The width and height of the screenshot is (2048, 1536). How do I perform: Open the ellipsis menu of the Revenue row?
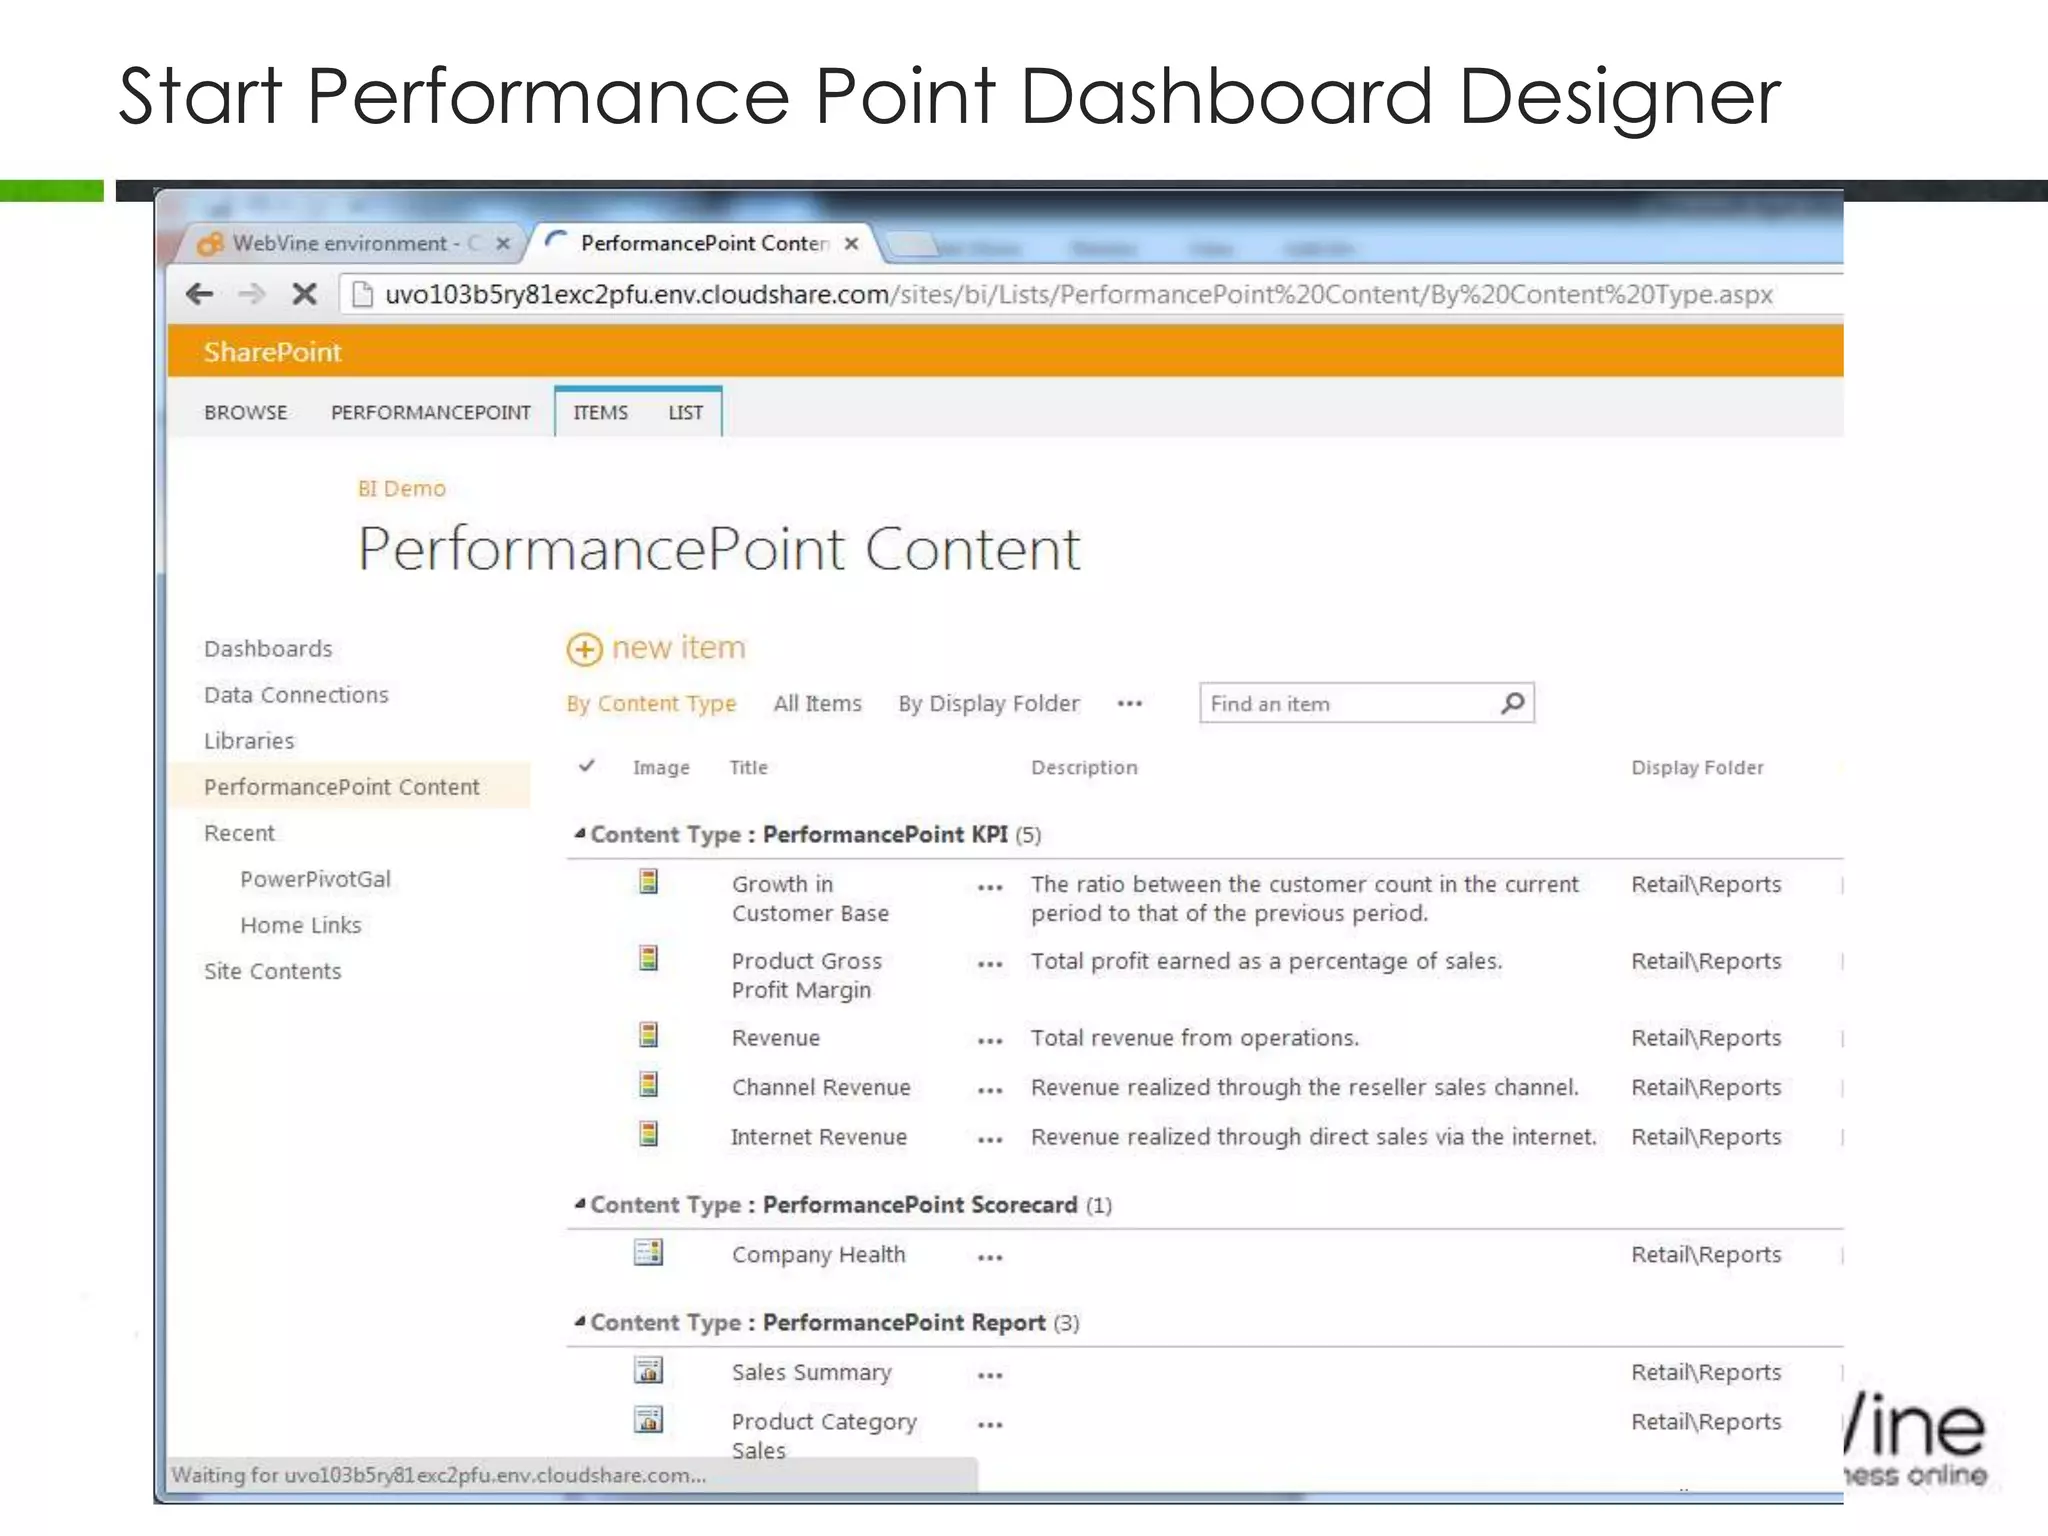pyautogui.click(x=990, y=1042)
